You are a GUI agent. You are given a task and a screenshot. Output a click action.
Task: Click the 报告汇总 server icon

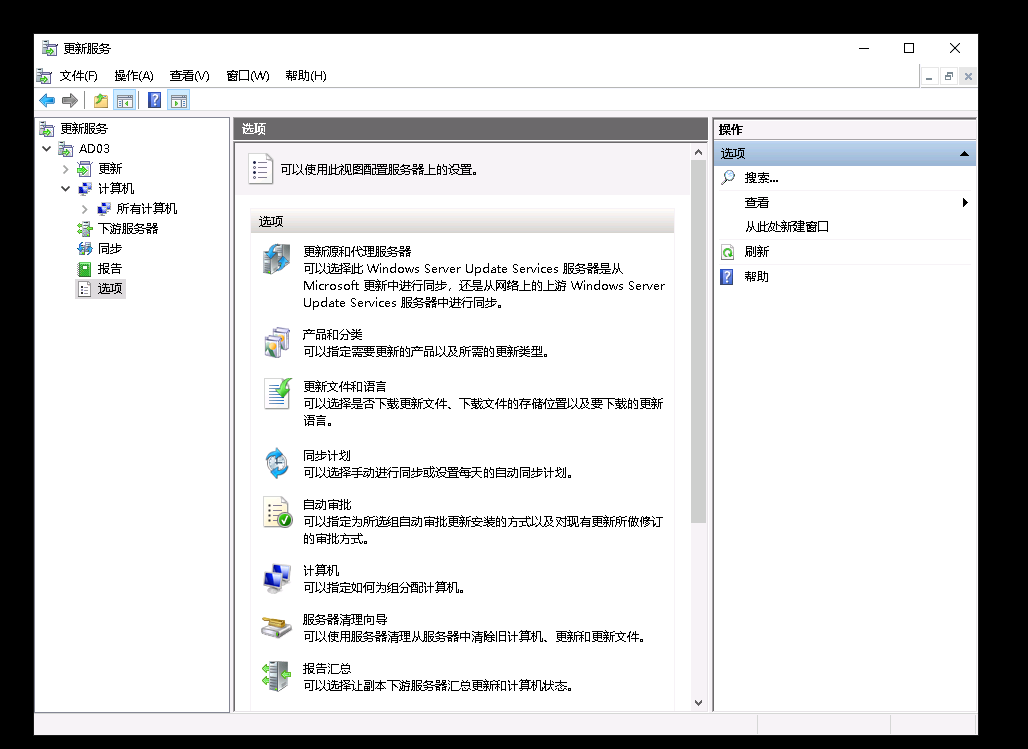276,676
